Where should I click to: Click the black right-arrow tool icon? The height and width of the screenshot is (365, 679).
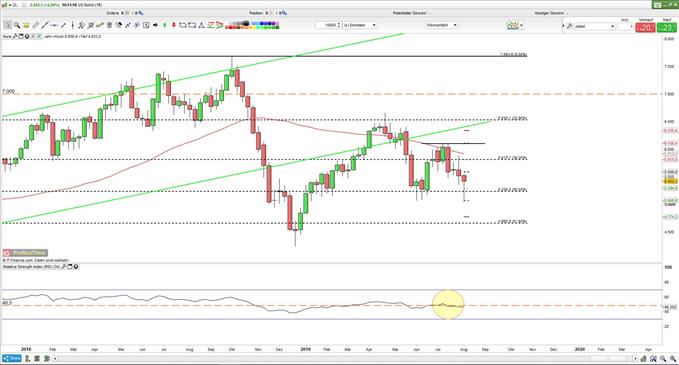[x=155, y=25]
